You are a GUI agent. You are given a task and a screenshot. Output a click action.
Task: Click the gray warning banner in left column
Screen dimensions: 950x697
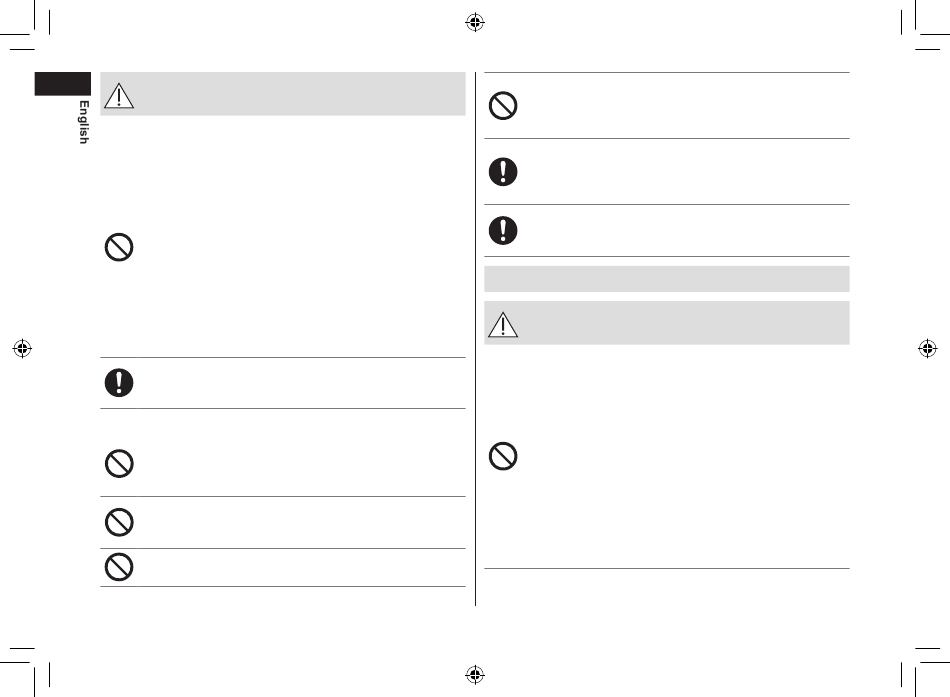click(x=283, y=94)
